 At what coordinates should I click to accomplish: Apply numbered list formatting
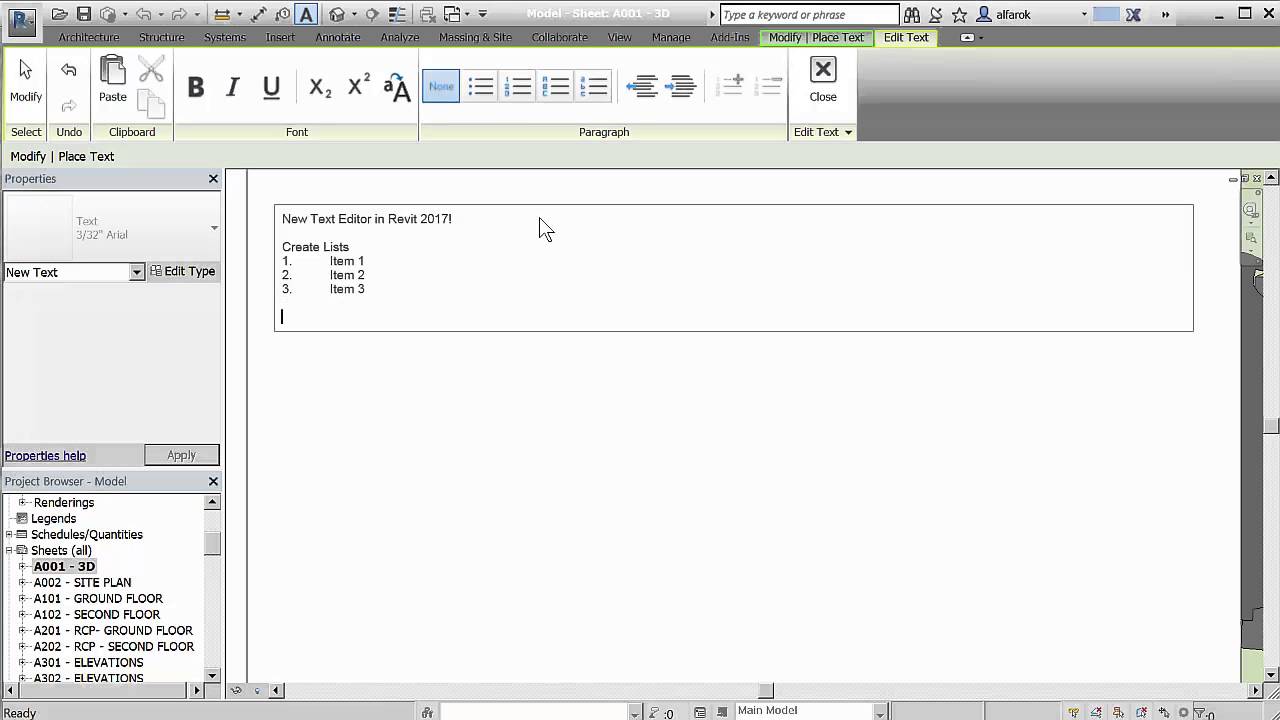tap(519, 86)
